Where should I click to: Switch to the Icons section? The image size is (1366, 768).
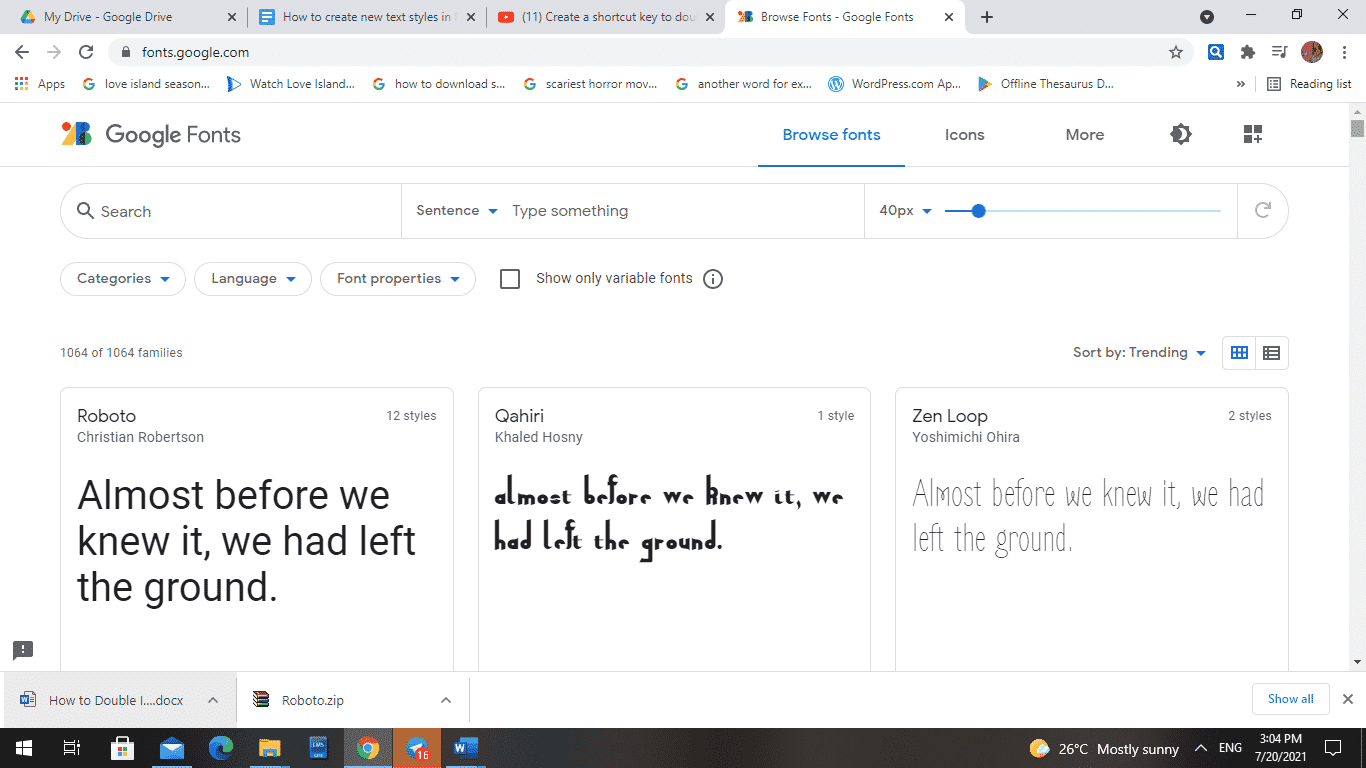964,134
